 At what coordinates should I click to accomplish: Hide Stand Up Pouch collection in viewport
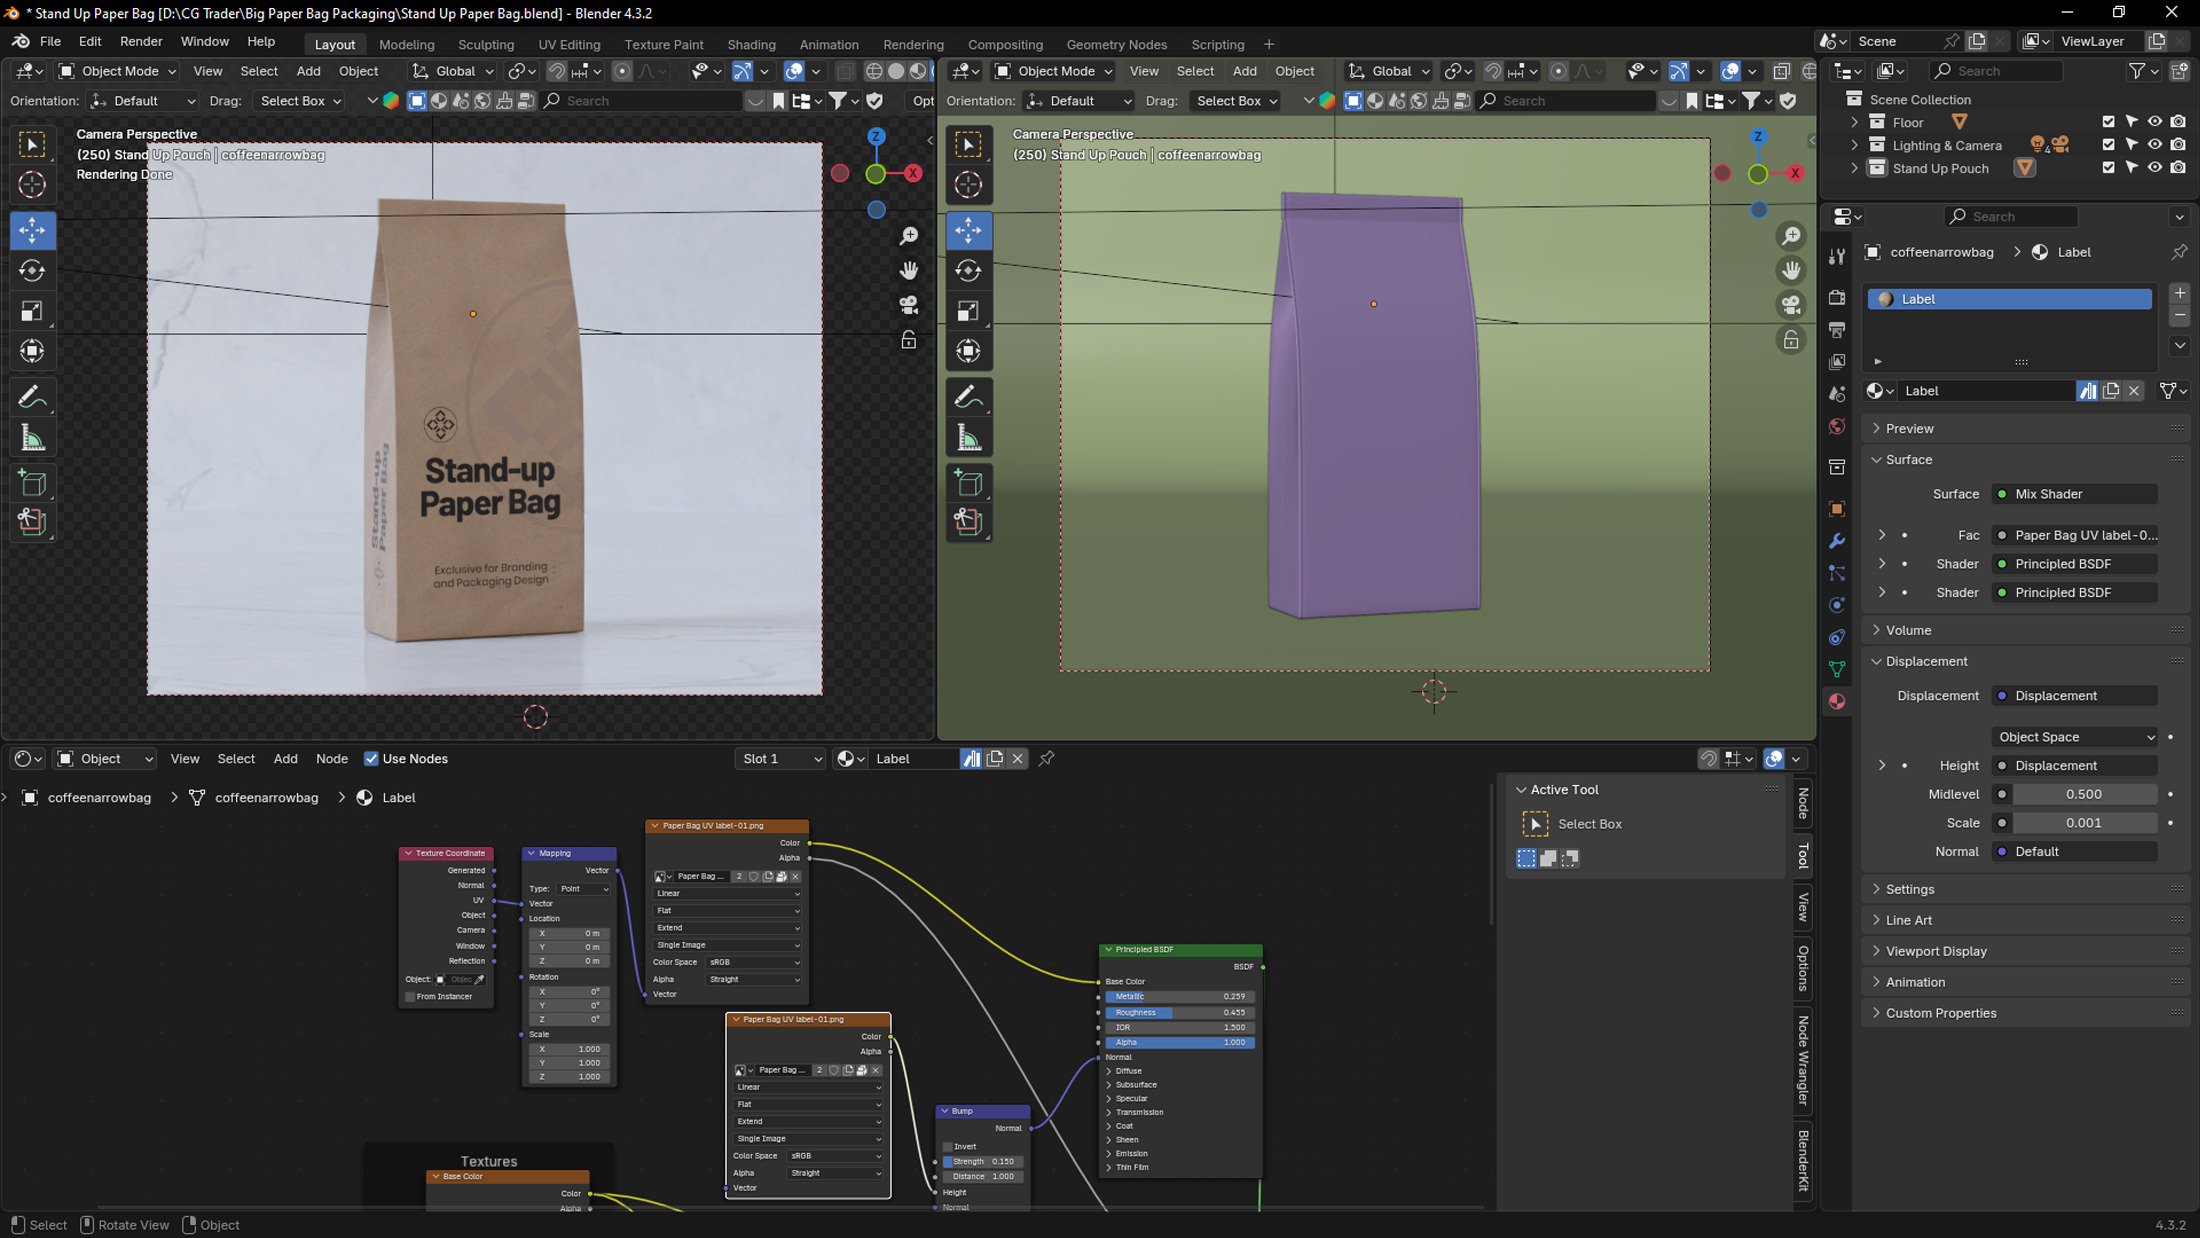(x=2155, y=168)
